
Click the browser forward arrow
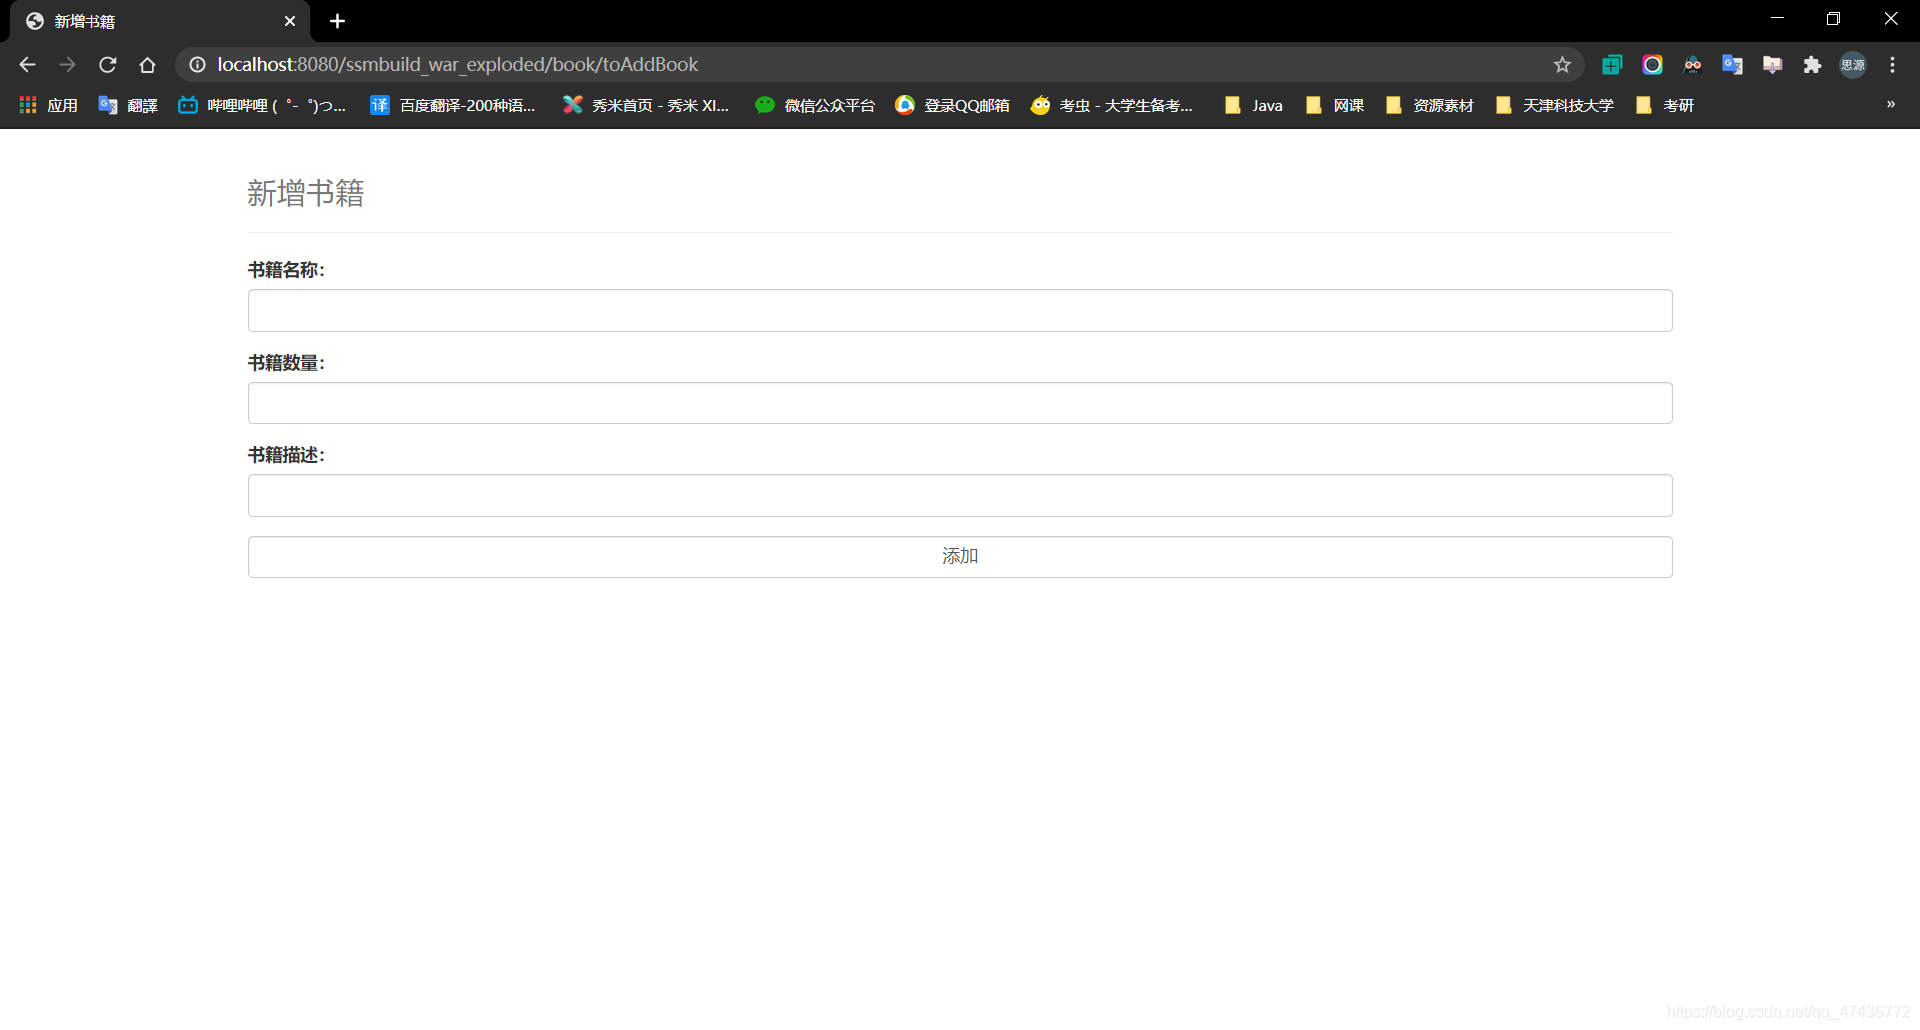click(67, 65)
